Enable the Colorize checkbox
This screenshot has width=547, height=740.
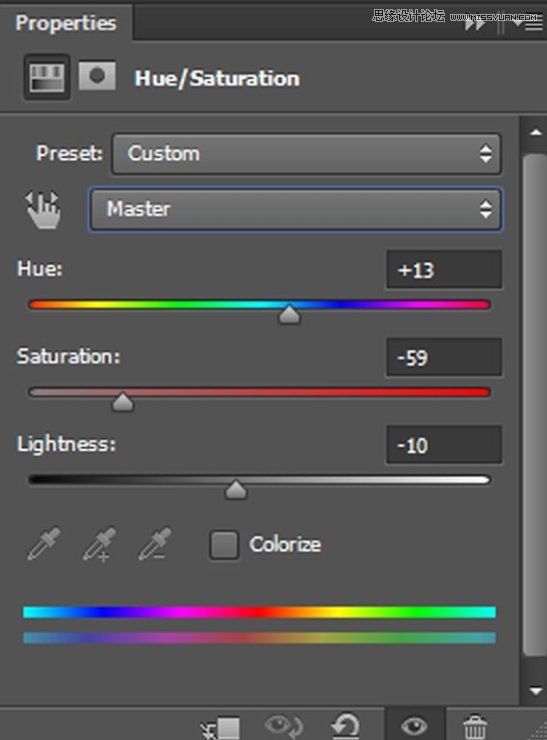pyautogui.click(x=224, y=545)
